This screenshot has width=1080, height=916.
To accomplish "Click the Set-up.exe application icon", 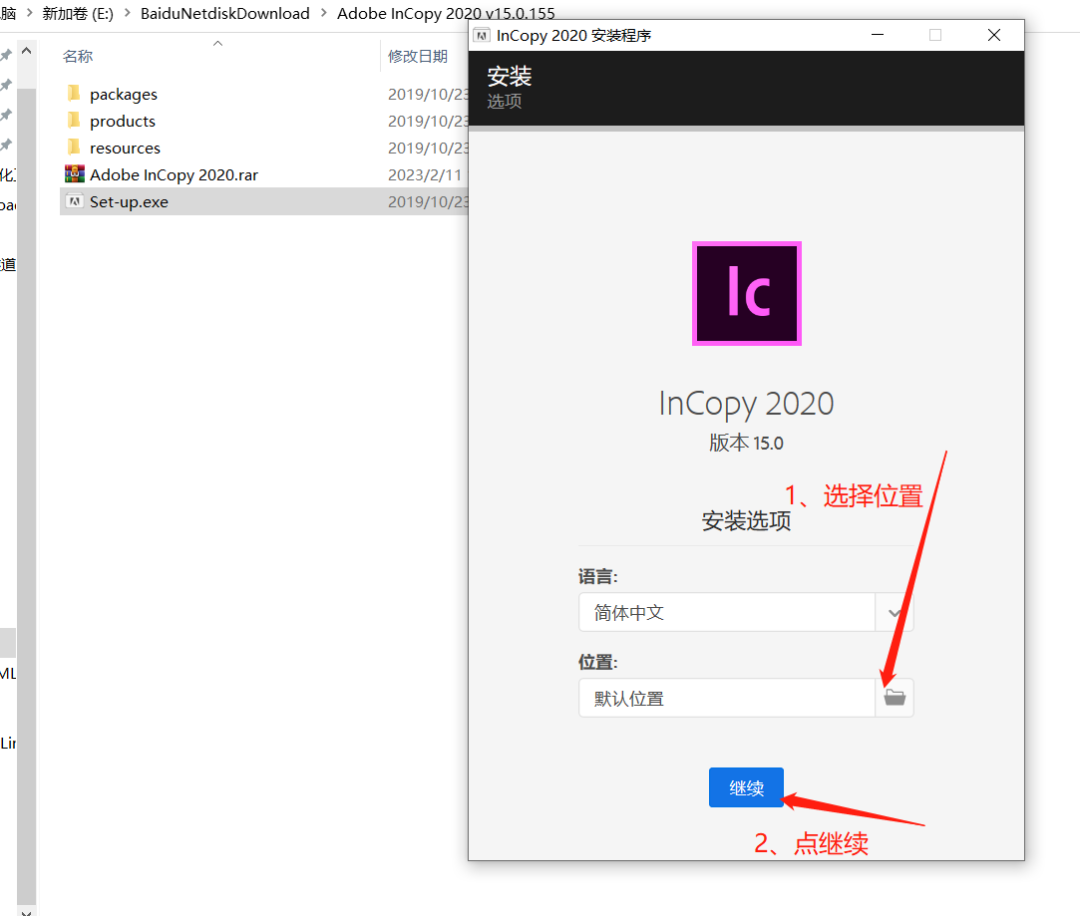I will click(75, 201).
